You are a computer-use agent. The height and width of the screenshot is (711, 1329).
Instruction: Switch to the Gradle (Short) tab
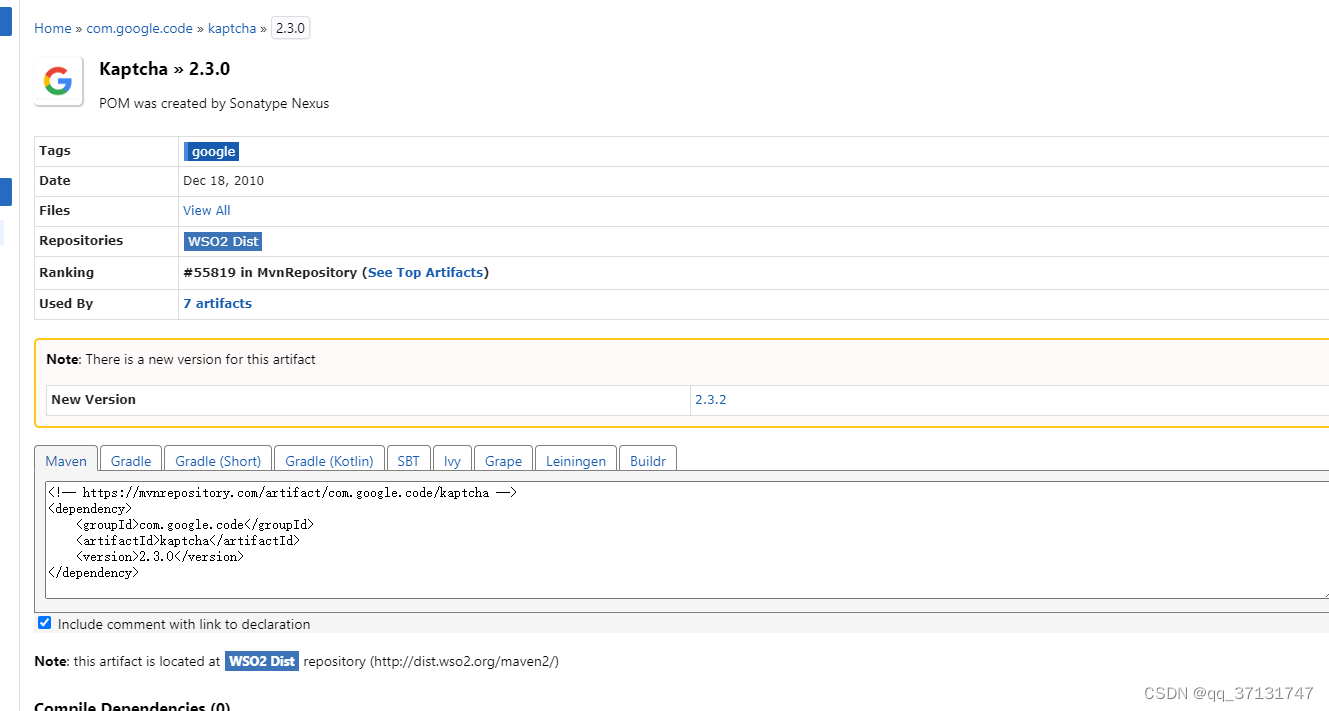(x=218, y=460)
